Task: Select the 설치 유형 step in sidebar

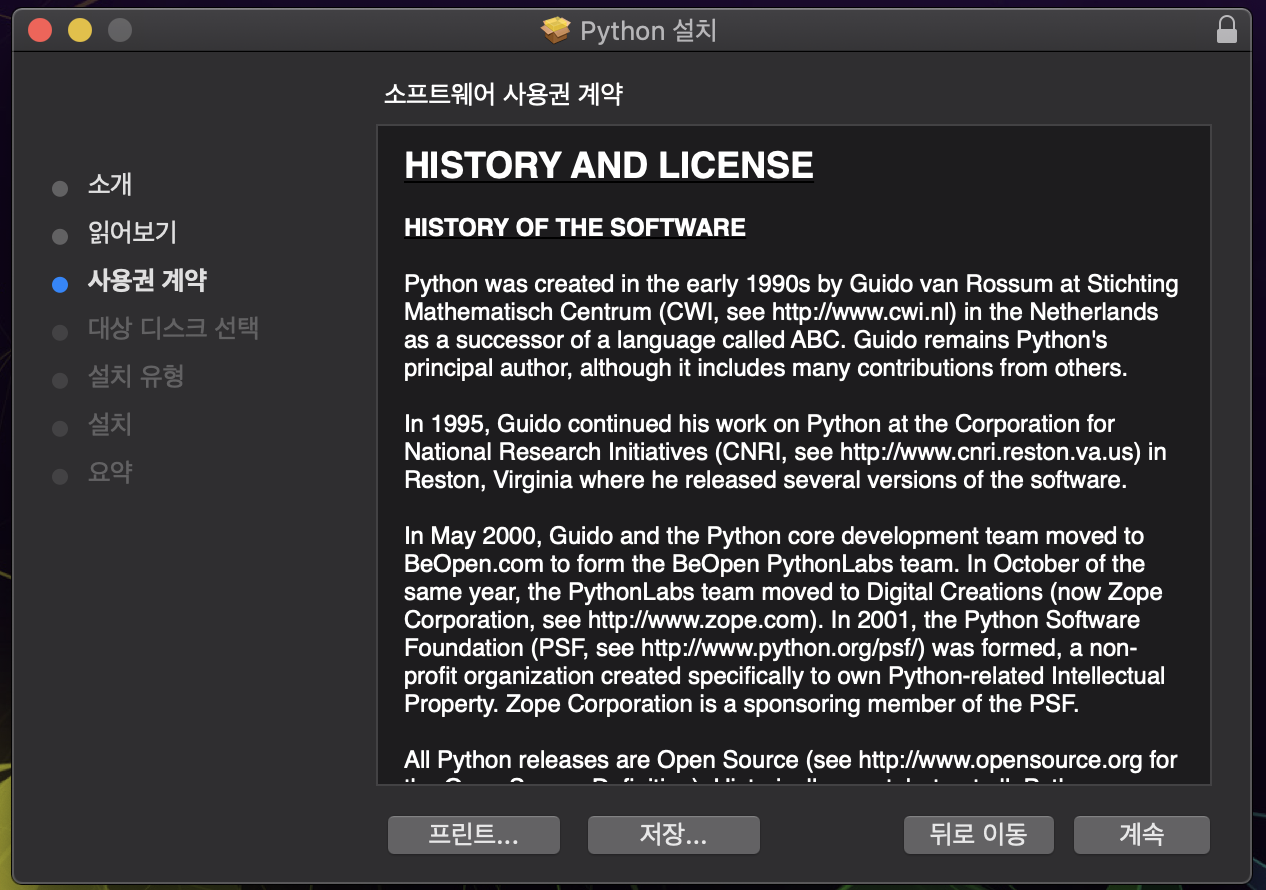Action: click(136, 377)
